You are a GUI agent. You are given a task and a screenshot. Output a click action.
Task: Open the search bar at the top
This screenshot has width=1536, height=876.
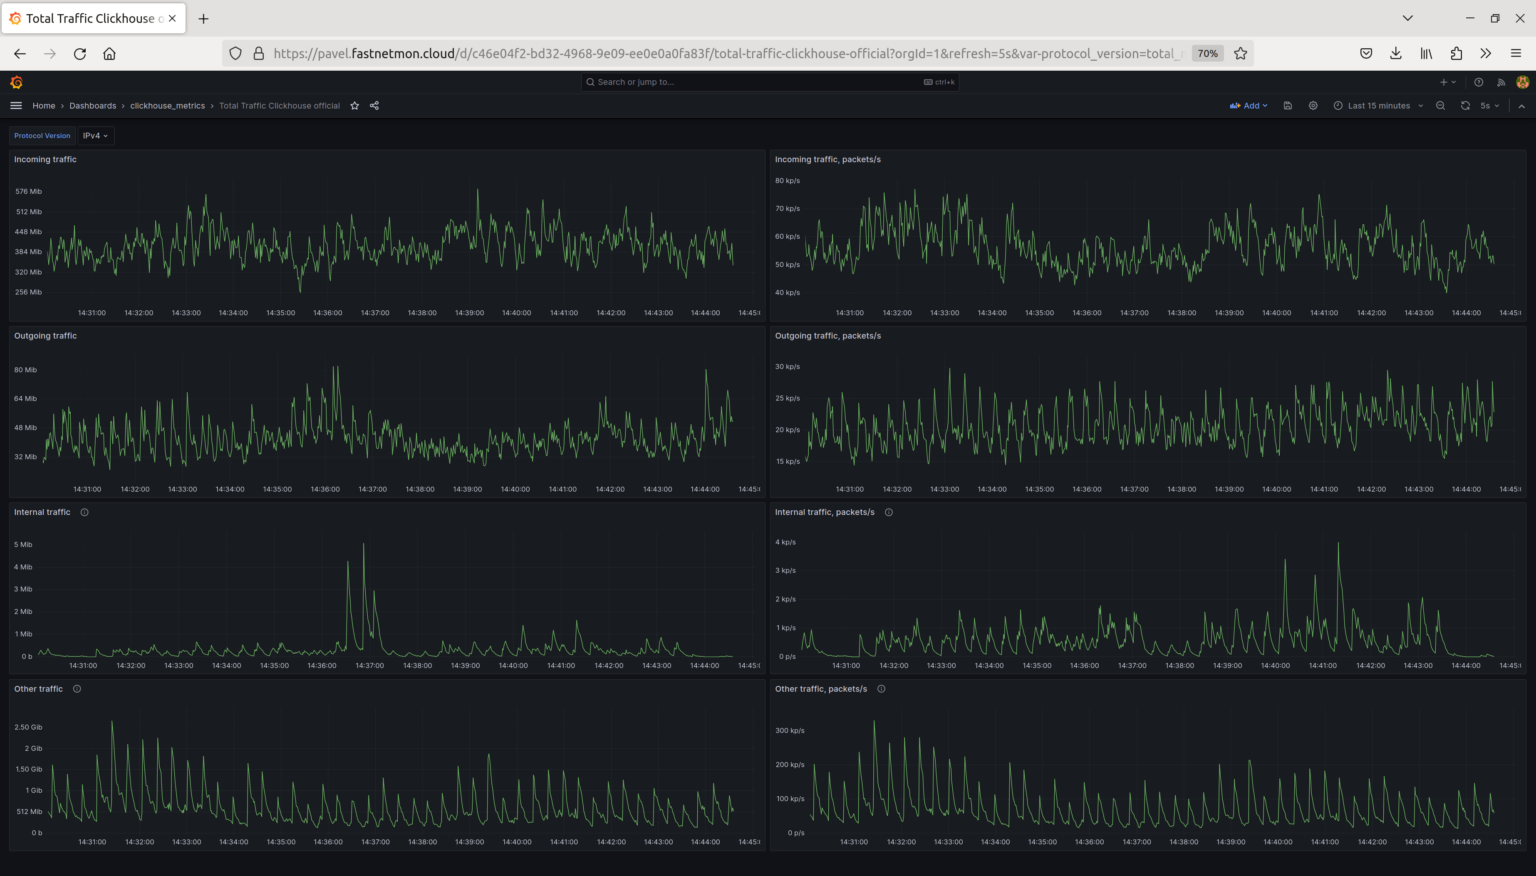[768, 82]
